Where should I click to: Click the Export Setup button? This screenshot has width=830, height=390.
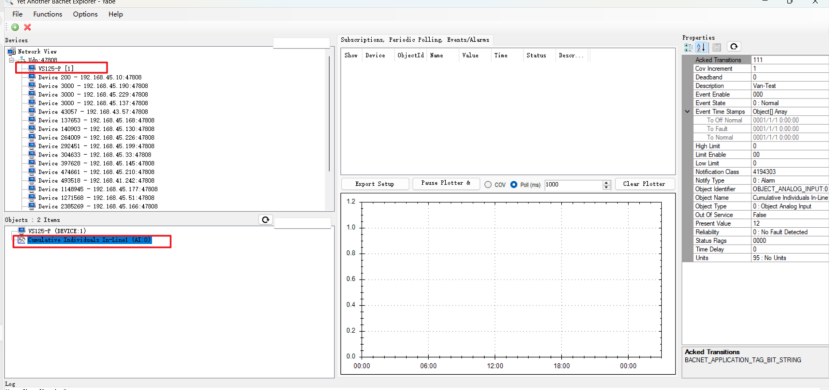[x=375, y=184]
